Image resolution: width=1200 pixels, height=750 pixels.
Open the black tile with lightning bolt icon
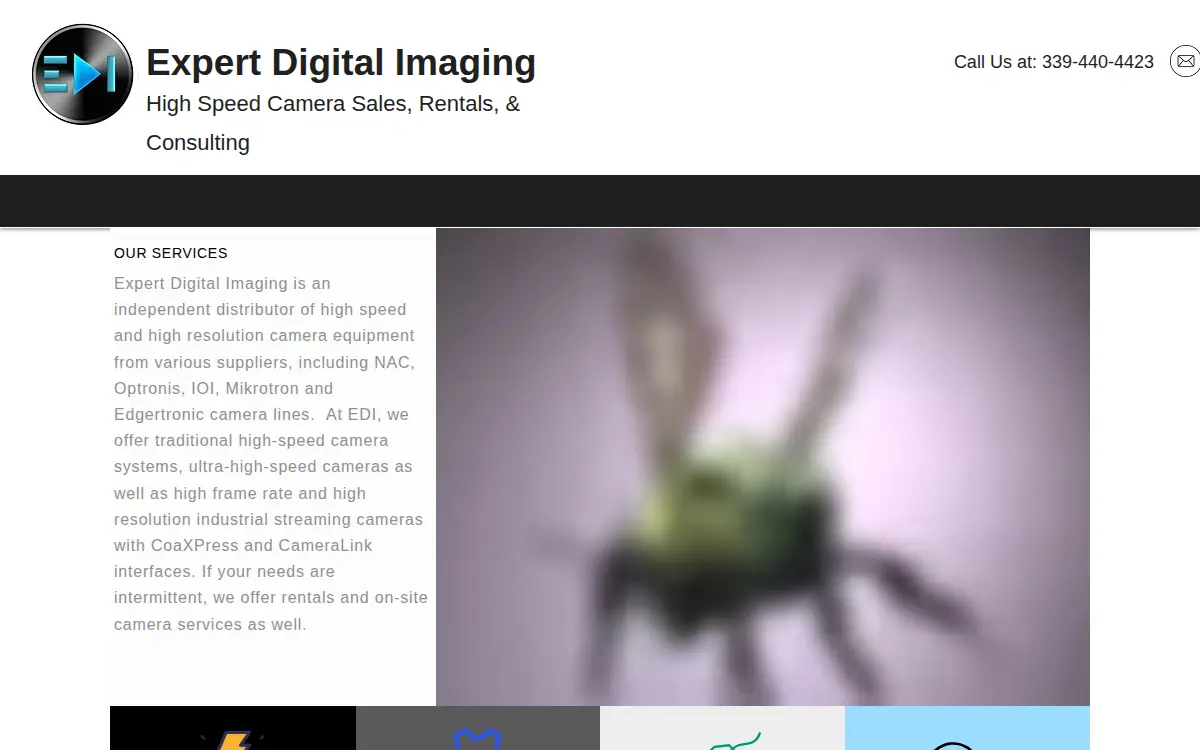233,728
